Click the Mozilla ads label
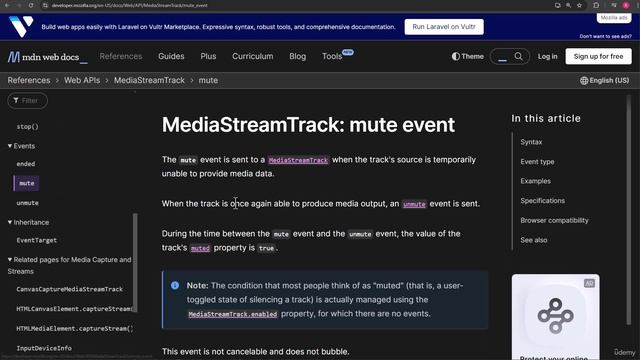 [614, 18]
